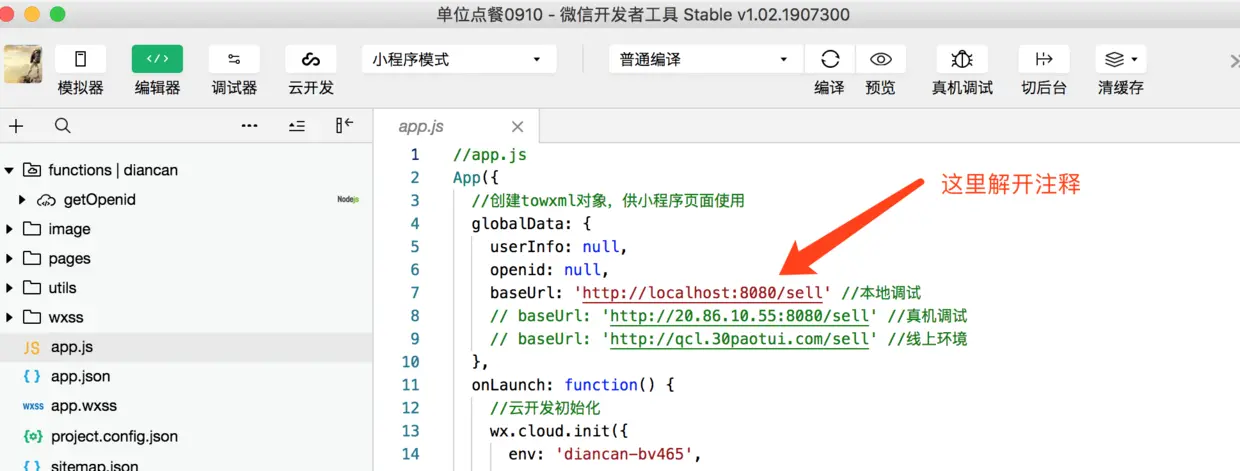
Task: Click the pages folder icon
Action: (x=31, y=258)
